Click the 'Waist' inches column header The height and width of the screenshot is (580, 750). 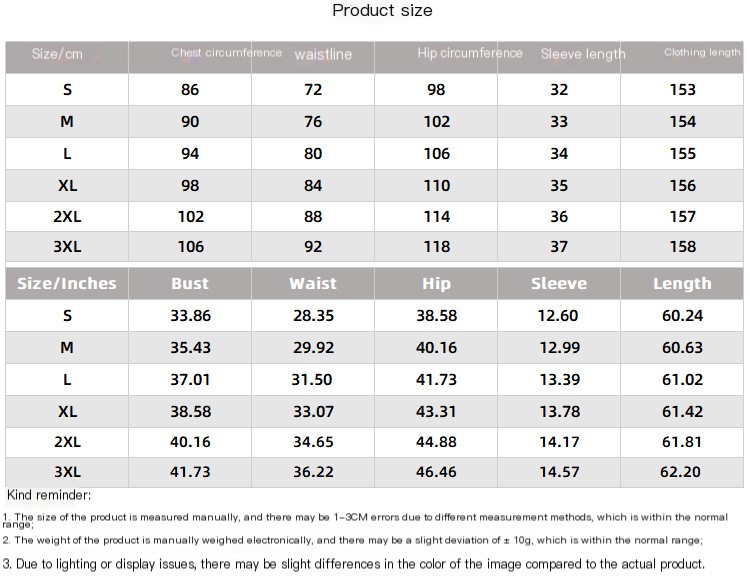(x=313, y=283)
